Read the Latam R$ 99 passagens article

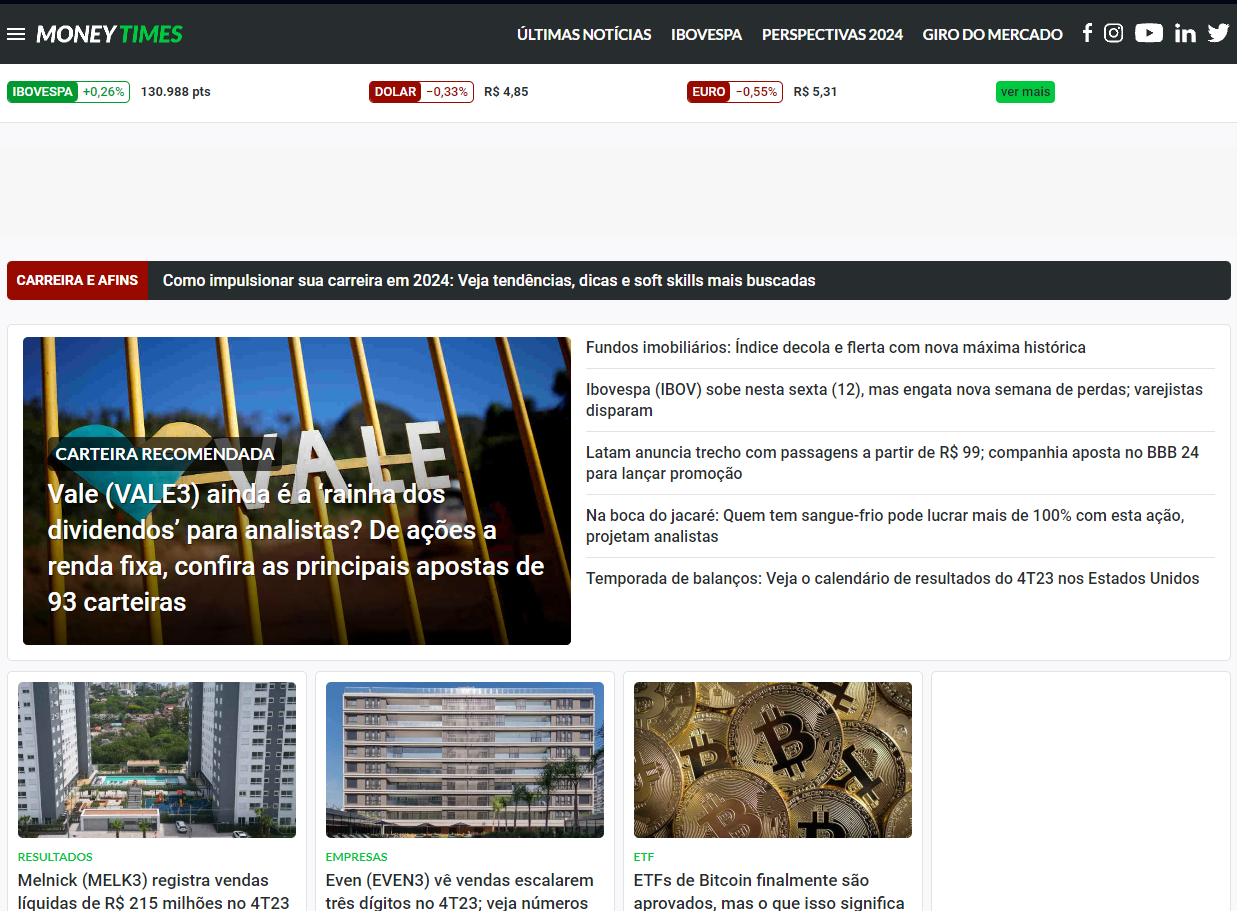[x=891, y=463]
